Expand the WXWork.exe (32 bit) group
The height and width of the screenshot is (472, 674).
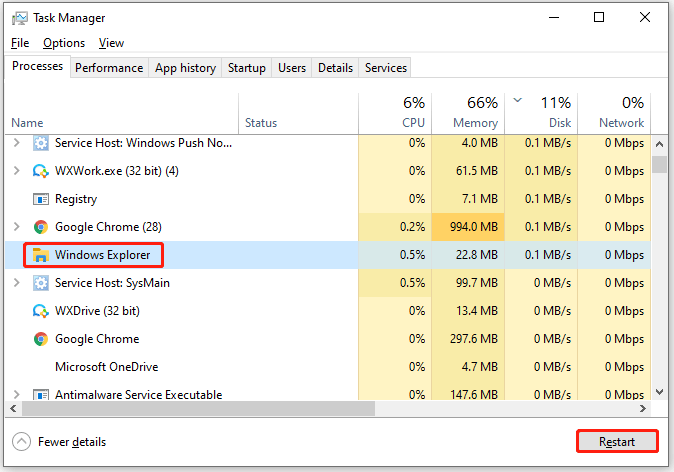click(16, 171)
